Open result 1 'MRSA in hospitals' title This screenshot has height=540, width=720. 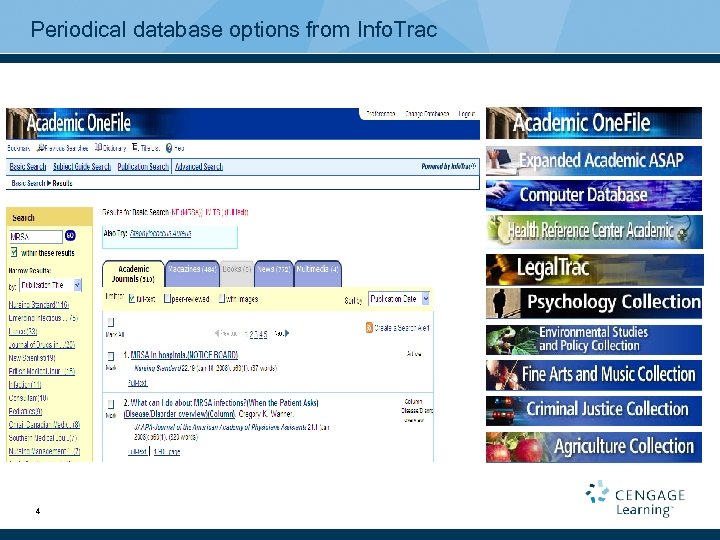point(184,355)
